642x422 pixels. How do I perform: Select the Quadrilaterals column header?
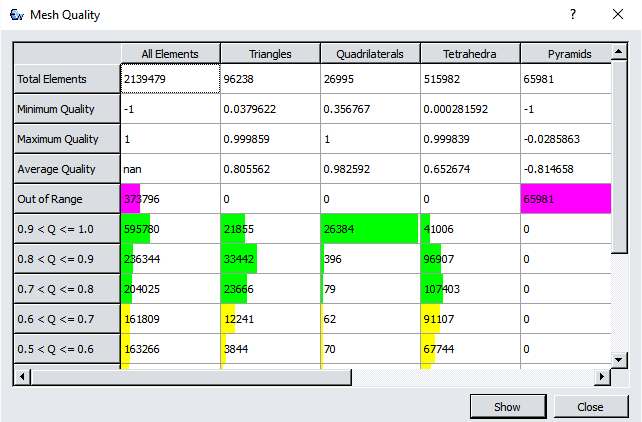[x=369, y=53]
